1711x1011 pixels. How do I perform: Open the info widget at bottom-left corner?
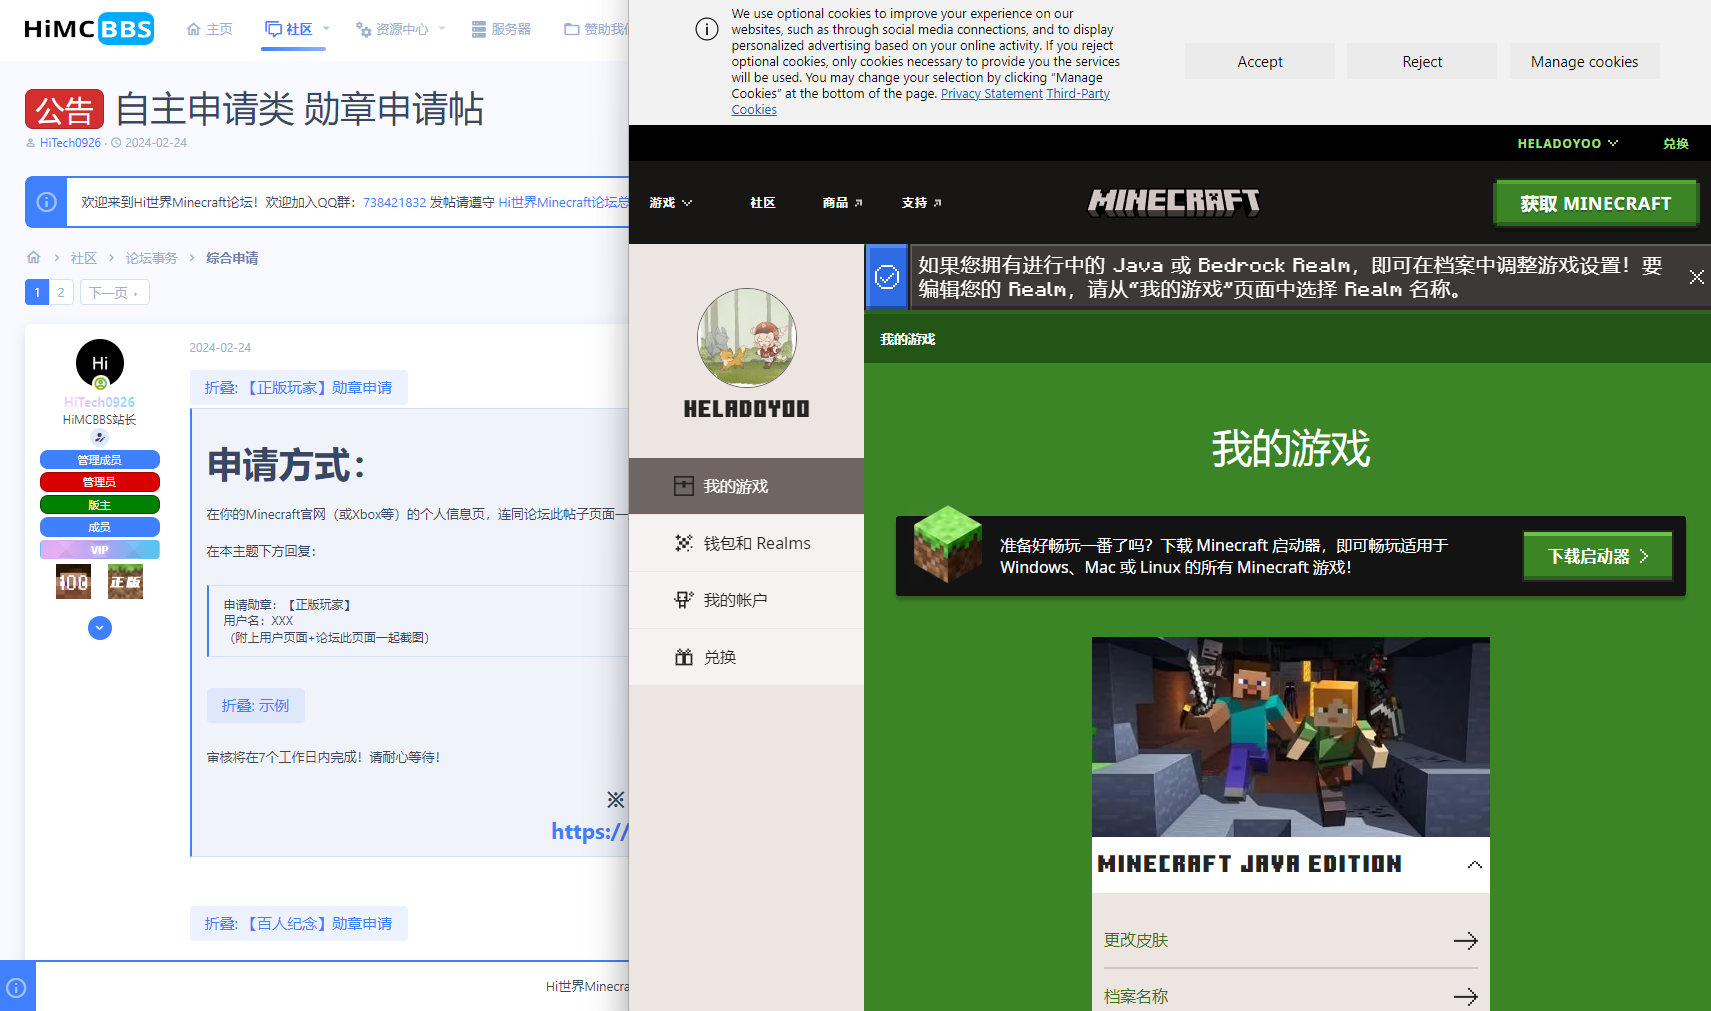pyautogui.click(x=16, y=987)
